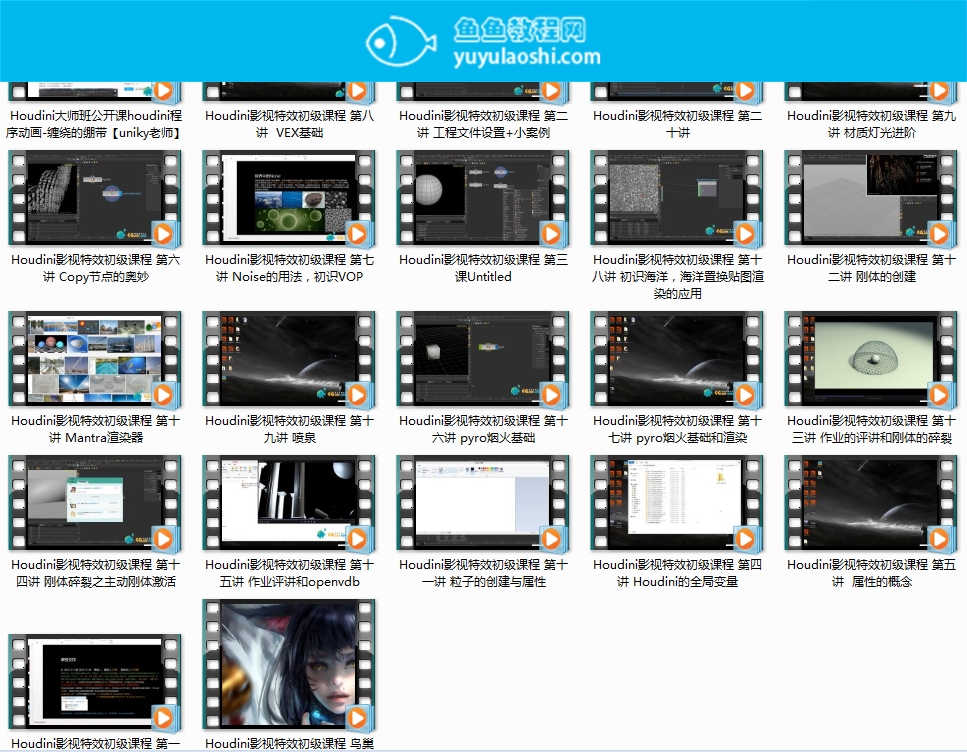Click the file name ending in 缠绕的绷带【uniky老师】
The image size is (967, 752).
click(95, 124)
